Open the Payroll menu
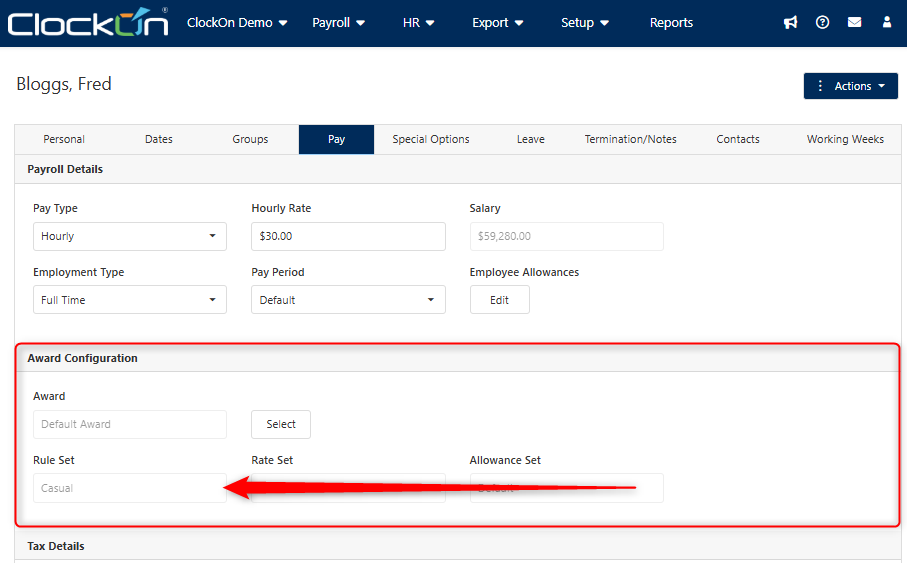 point(338,23)
